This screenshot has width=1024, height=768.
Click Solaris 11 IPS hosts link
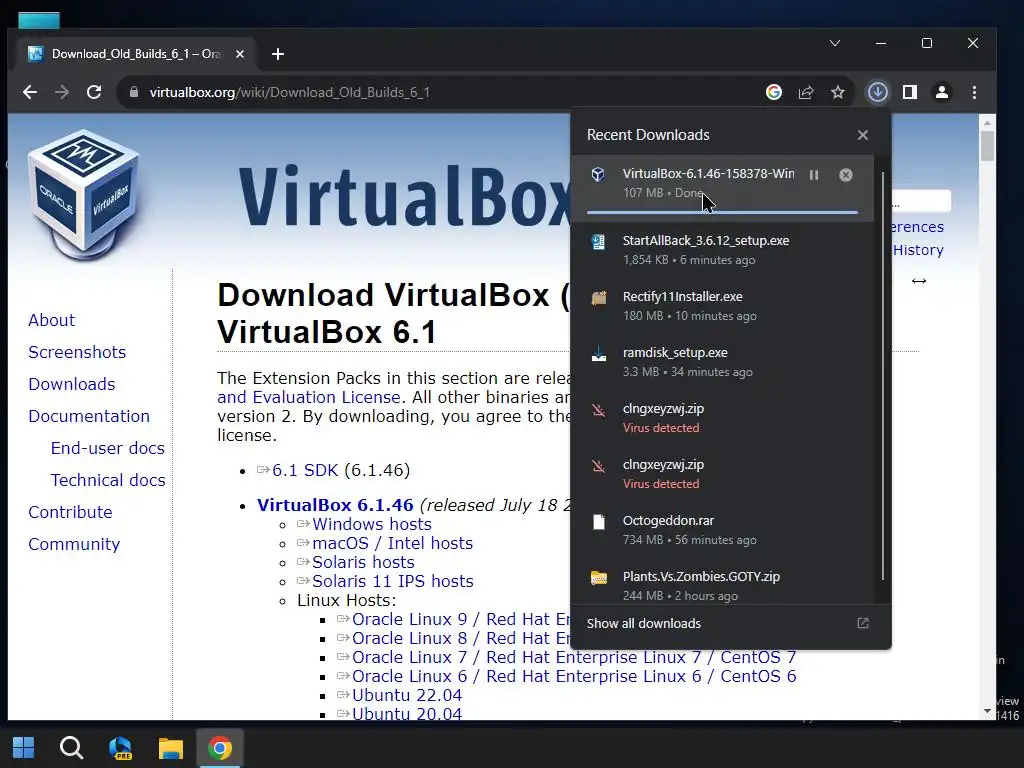(x=392, y=581)
